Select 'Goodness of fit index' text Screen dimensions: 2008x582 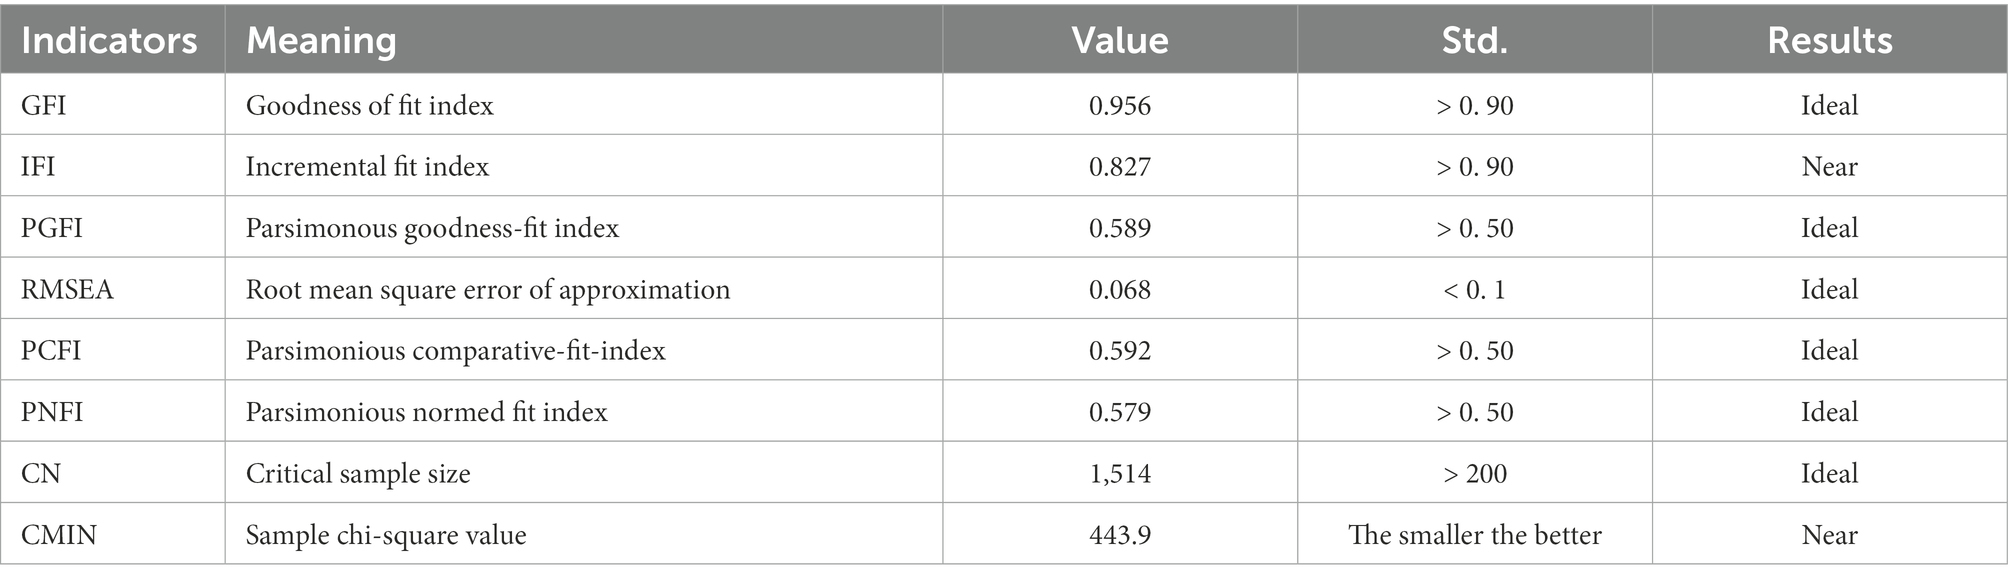[x=370, y=106]
